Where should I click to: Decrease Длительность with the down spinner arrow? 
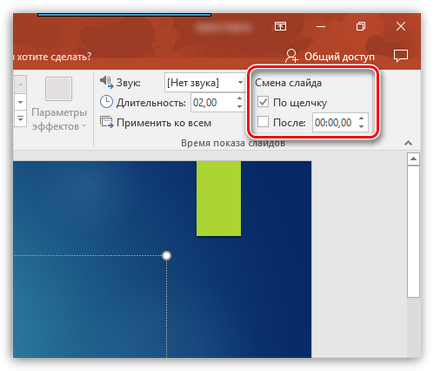(239, 107)
